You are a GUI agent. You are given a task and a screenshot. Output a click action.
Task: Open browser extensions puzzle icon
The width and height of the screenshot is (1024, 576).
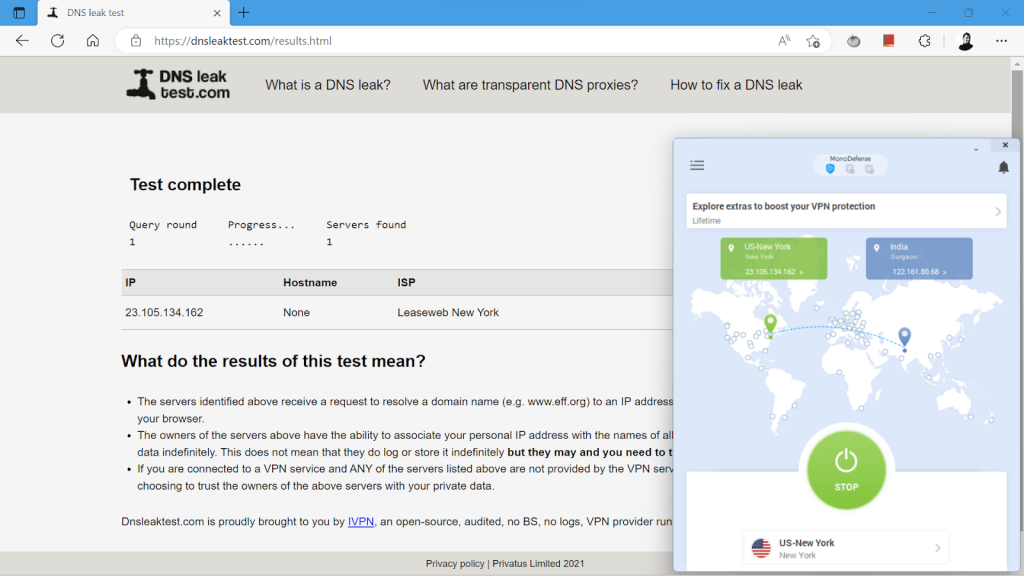(924, 41)
